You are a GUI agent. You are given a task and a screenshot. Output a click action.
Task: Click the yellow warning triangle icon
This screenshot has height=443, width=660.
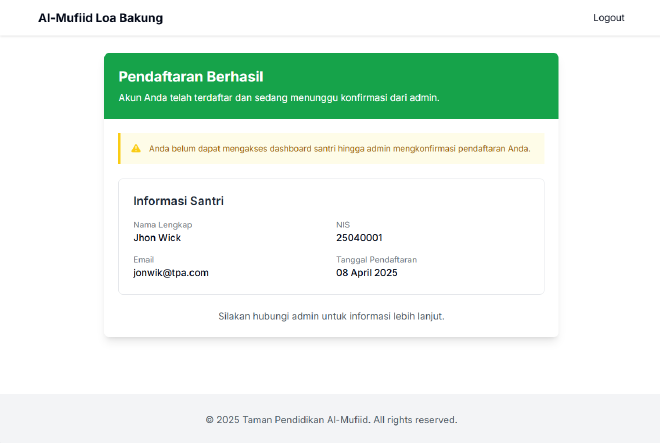136,148
